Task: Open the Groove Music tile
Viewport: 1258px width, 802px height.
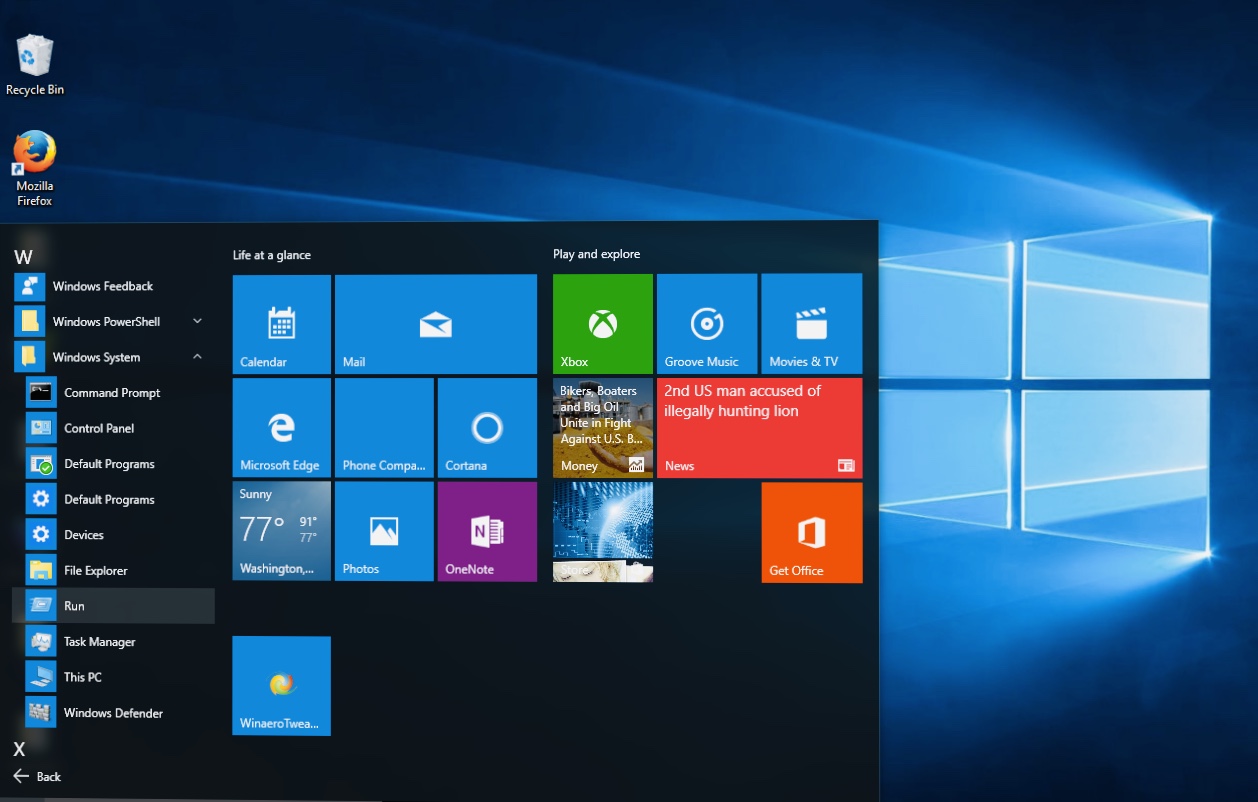Action: coord(707,324)
